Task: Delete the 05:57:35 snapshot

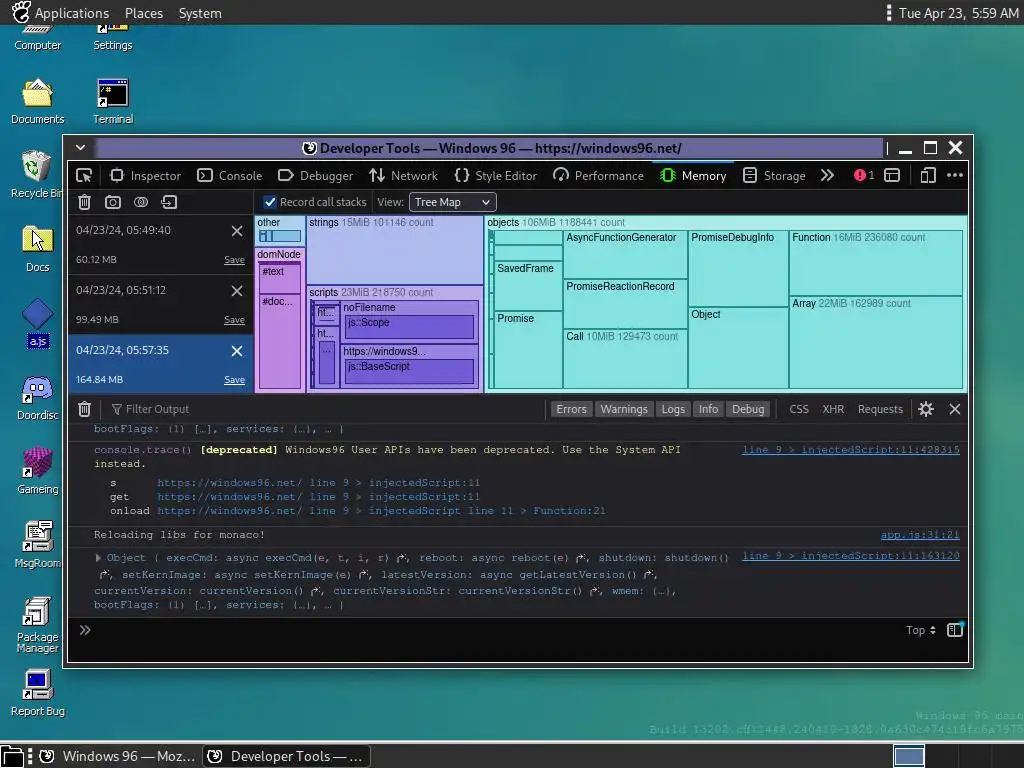Action: pos(237,351)
